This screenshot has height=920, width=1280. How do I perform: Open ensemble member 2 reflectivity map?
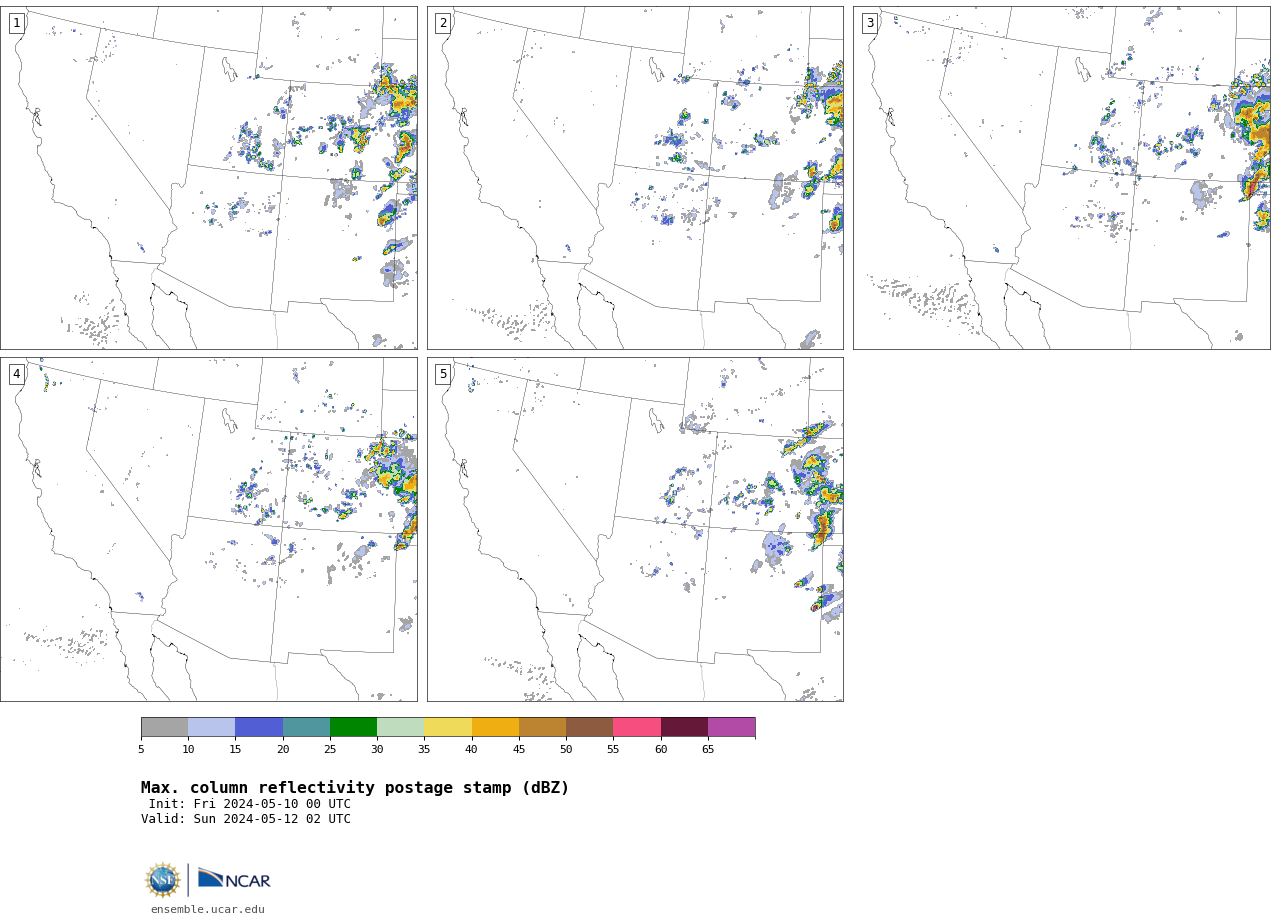[635, 178]
